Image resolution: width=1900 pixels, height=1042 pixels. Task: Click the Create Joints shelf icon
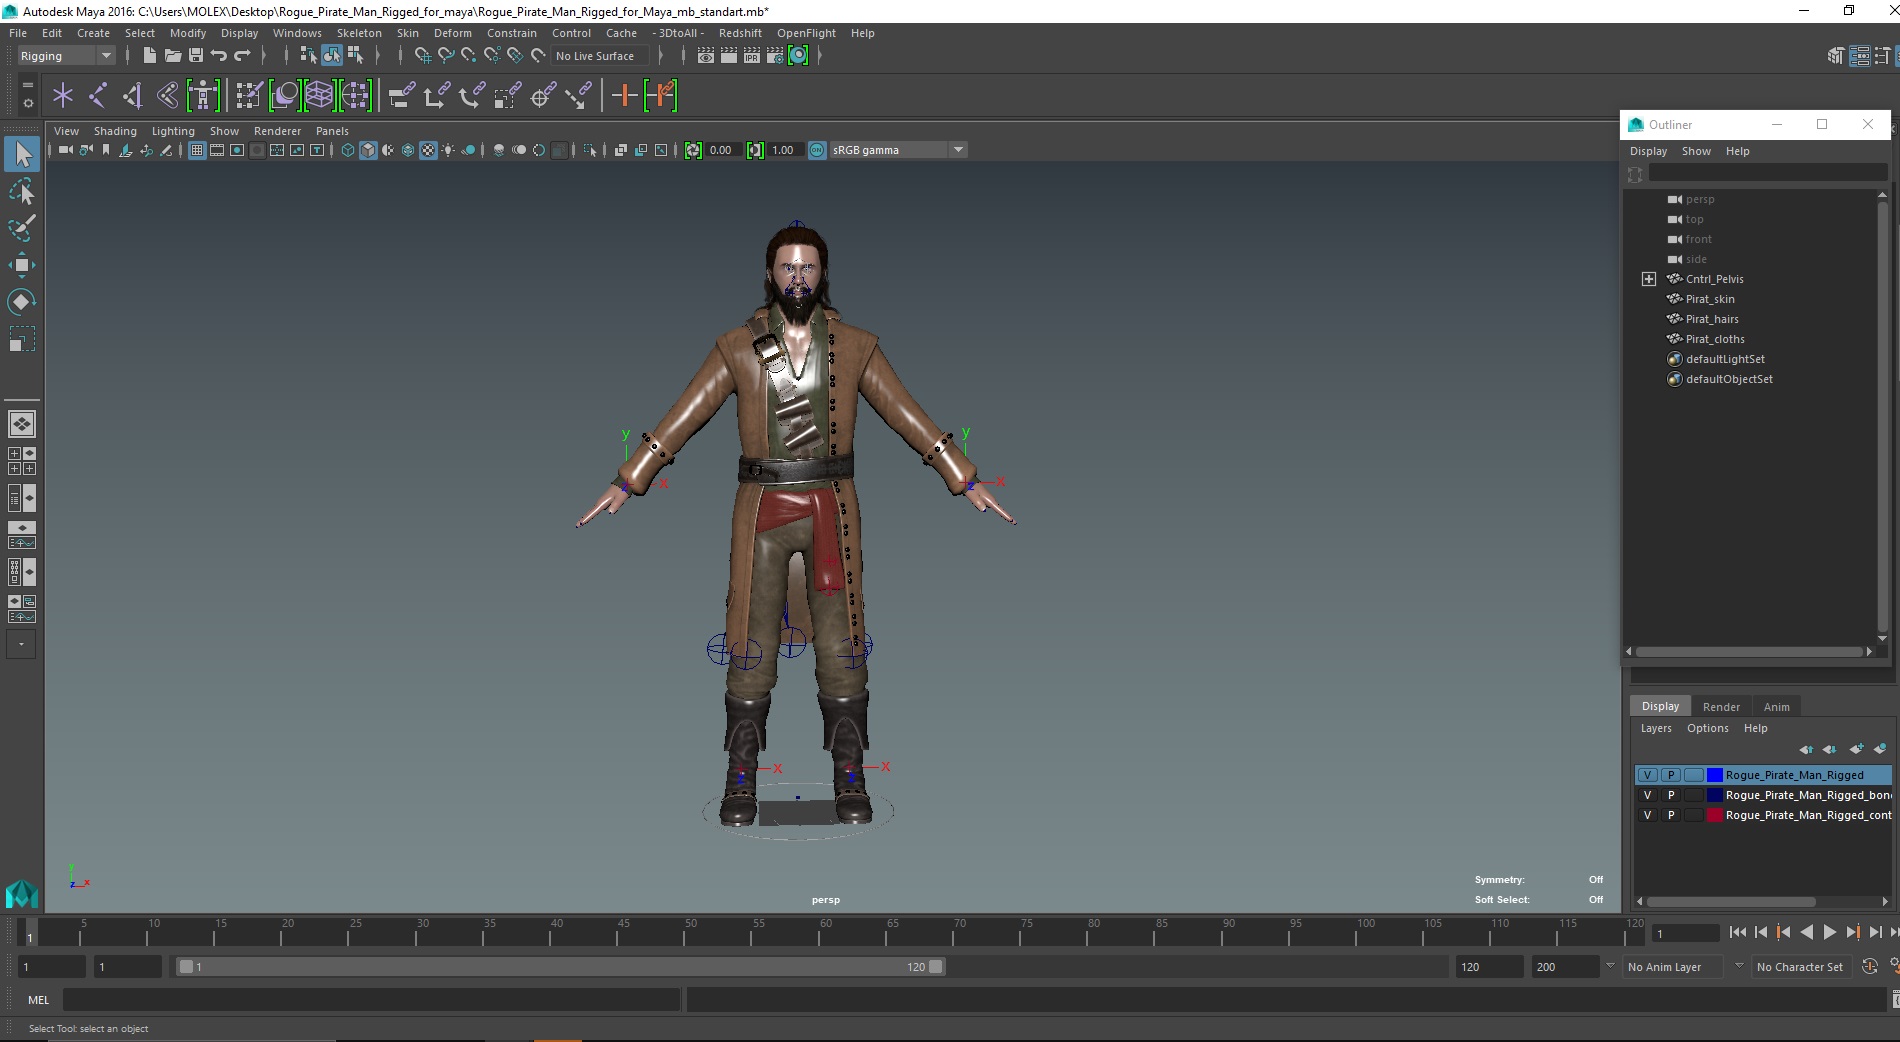[x=98, y=96]
